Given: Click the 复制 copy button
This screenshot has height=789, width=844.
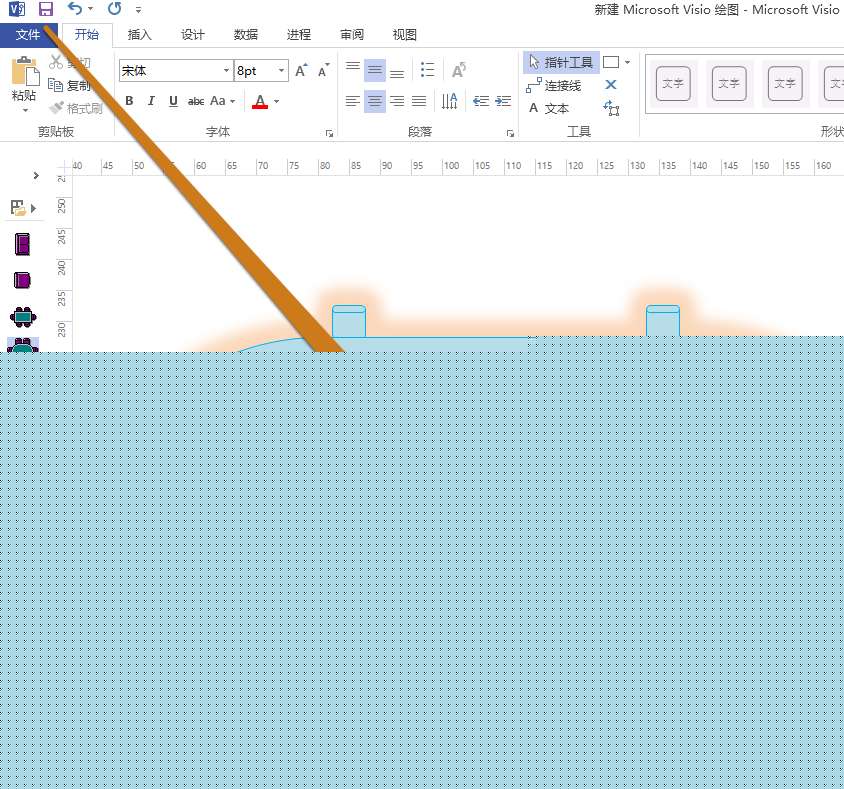Looking at the screenshot, I should coord(70,85).
